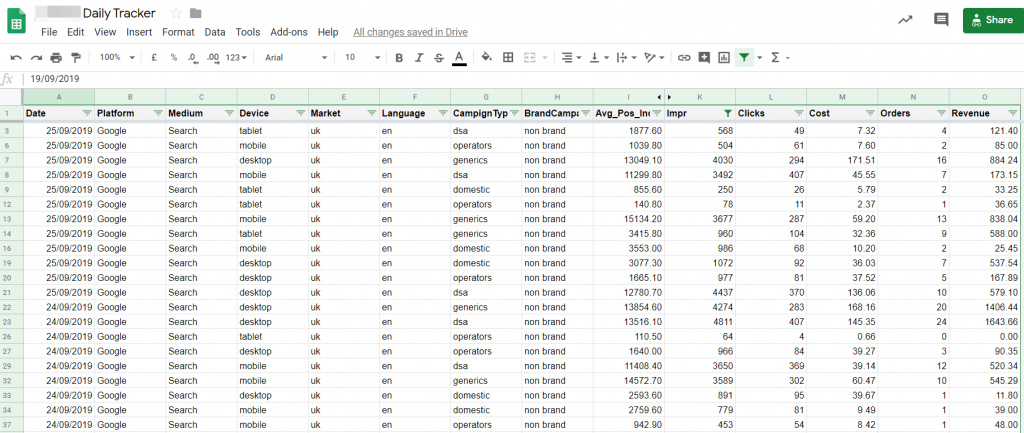The height and width of the screenshot is (433, 1024).
Task: Select the paint format roller tool
Action: pyautogui.click(x=76, y=58)
